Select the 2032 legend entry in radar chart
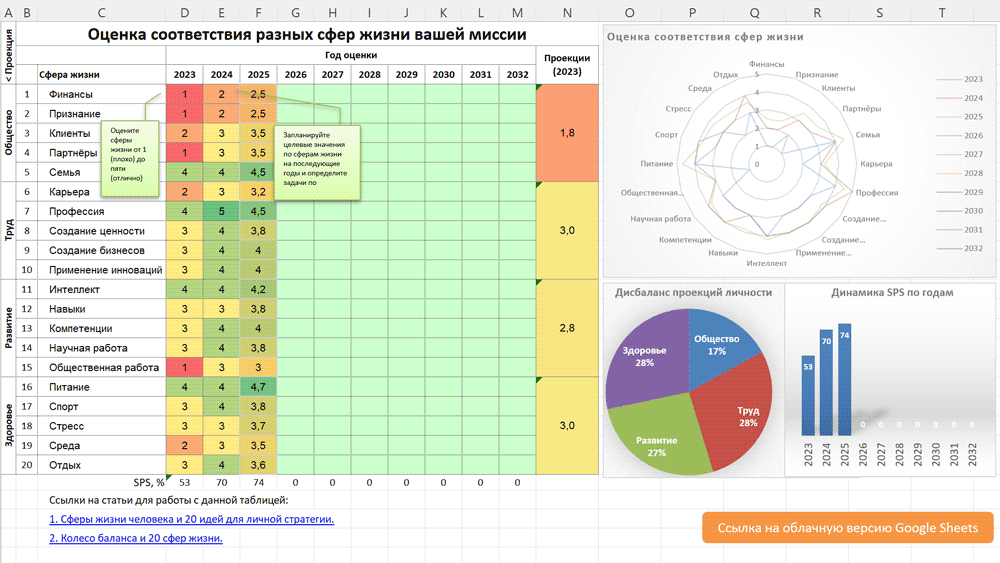Screen dimensions: 1000x563 click(960, 248)
